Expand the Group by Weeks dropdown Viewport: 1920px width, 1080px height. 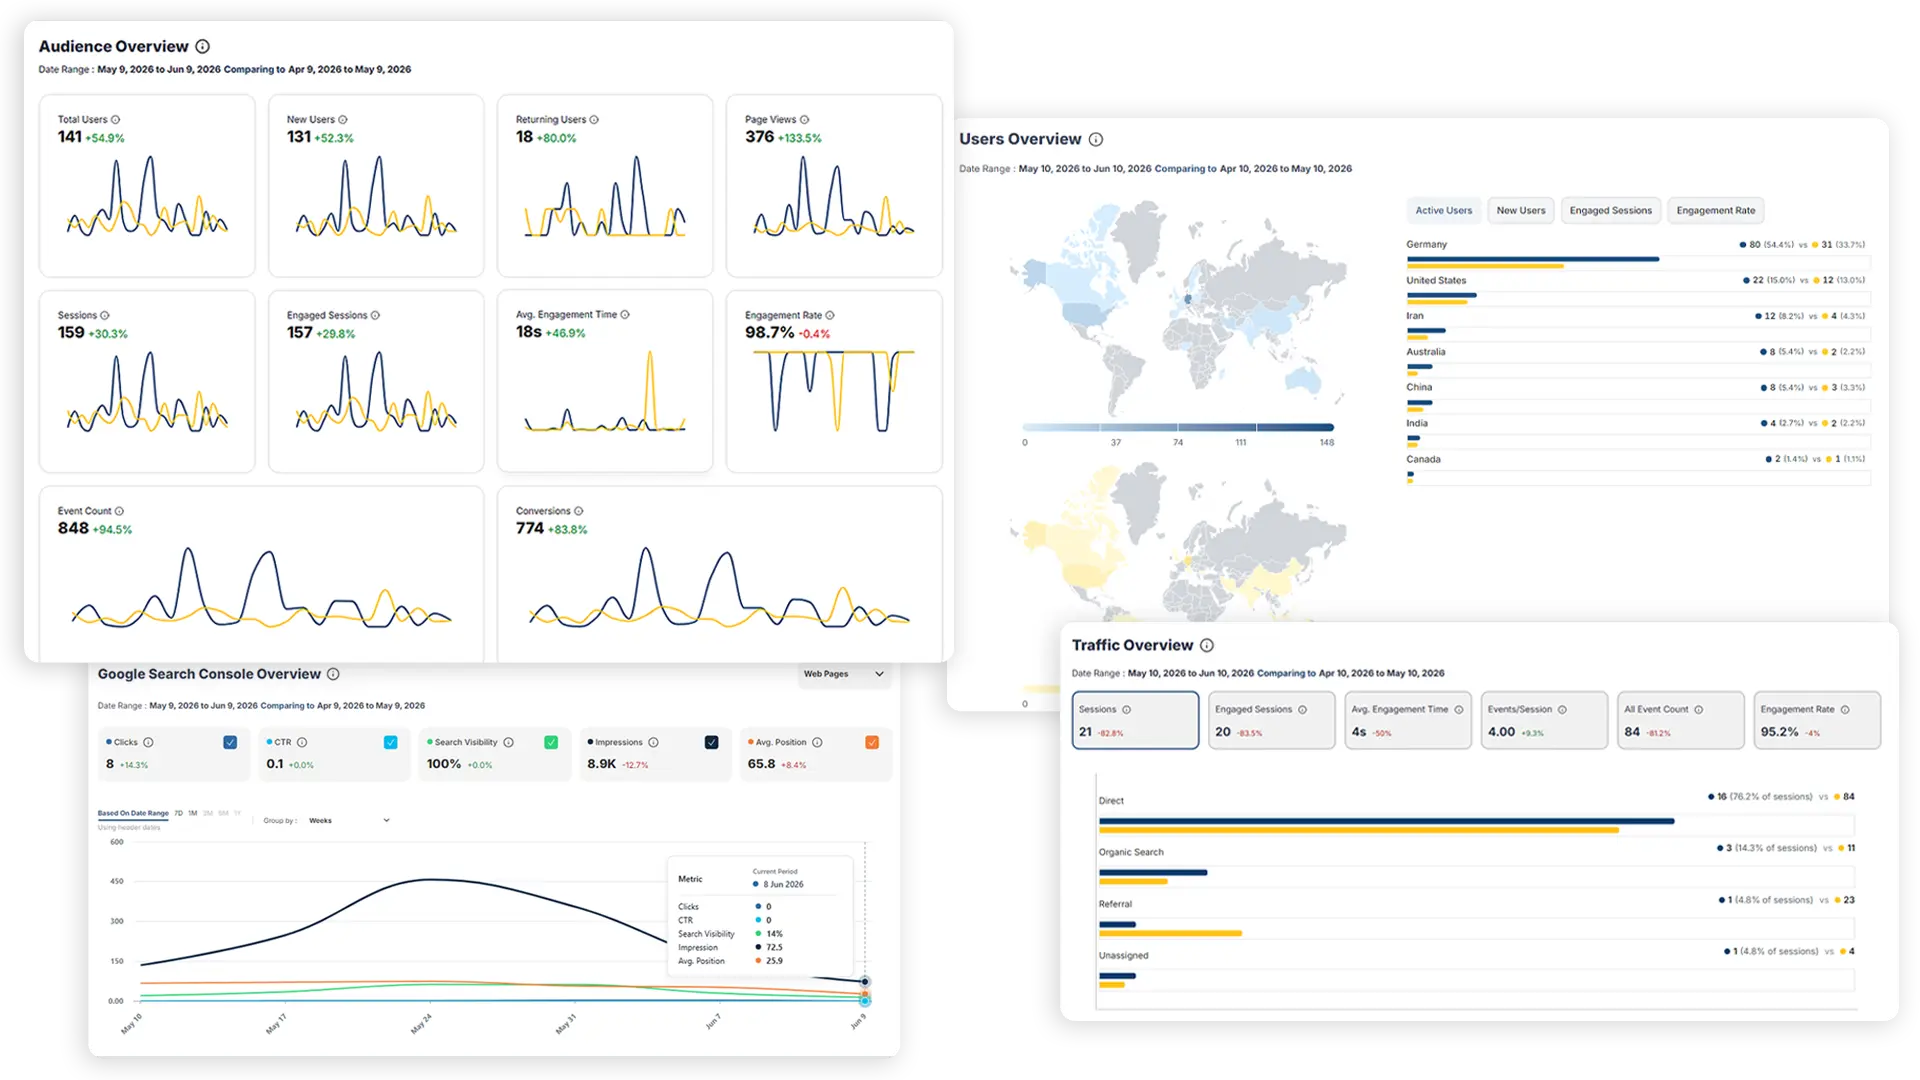point(348,820)
